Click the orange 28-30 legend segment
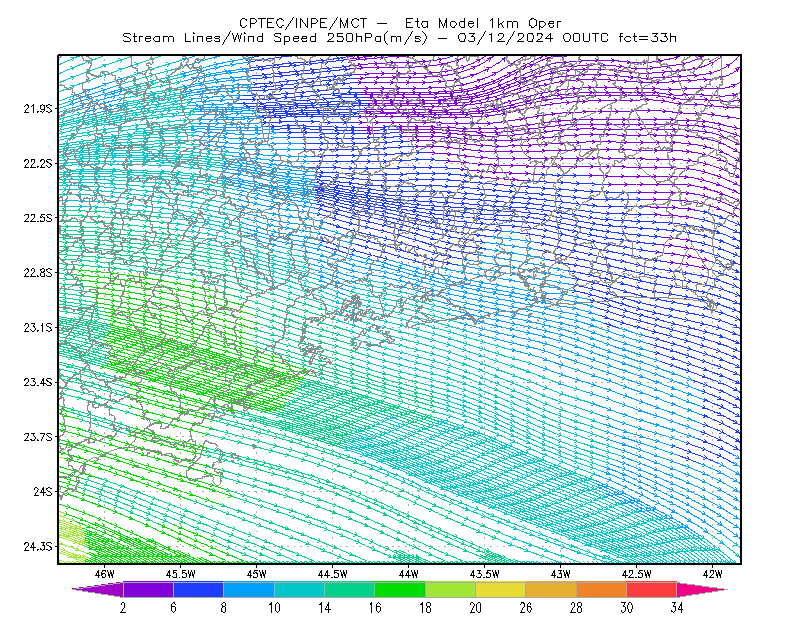The width and height of the screenshot is (800, 618). pos(602,589)
